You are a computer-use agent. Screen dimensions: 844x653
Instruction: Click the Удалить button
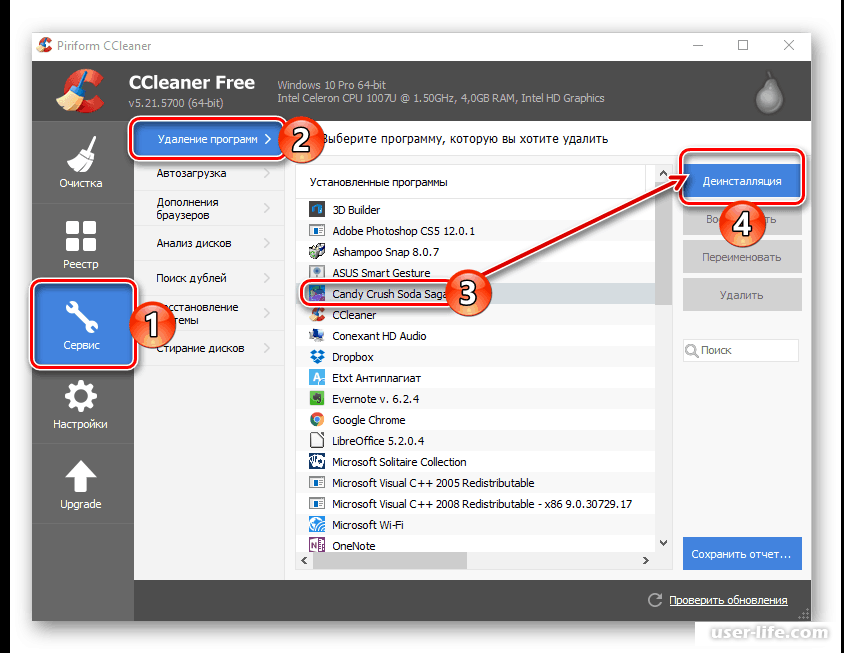[x=742, y=295]
